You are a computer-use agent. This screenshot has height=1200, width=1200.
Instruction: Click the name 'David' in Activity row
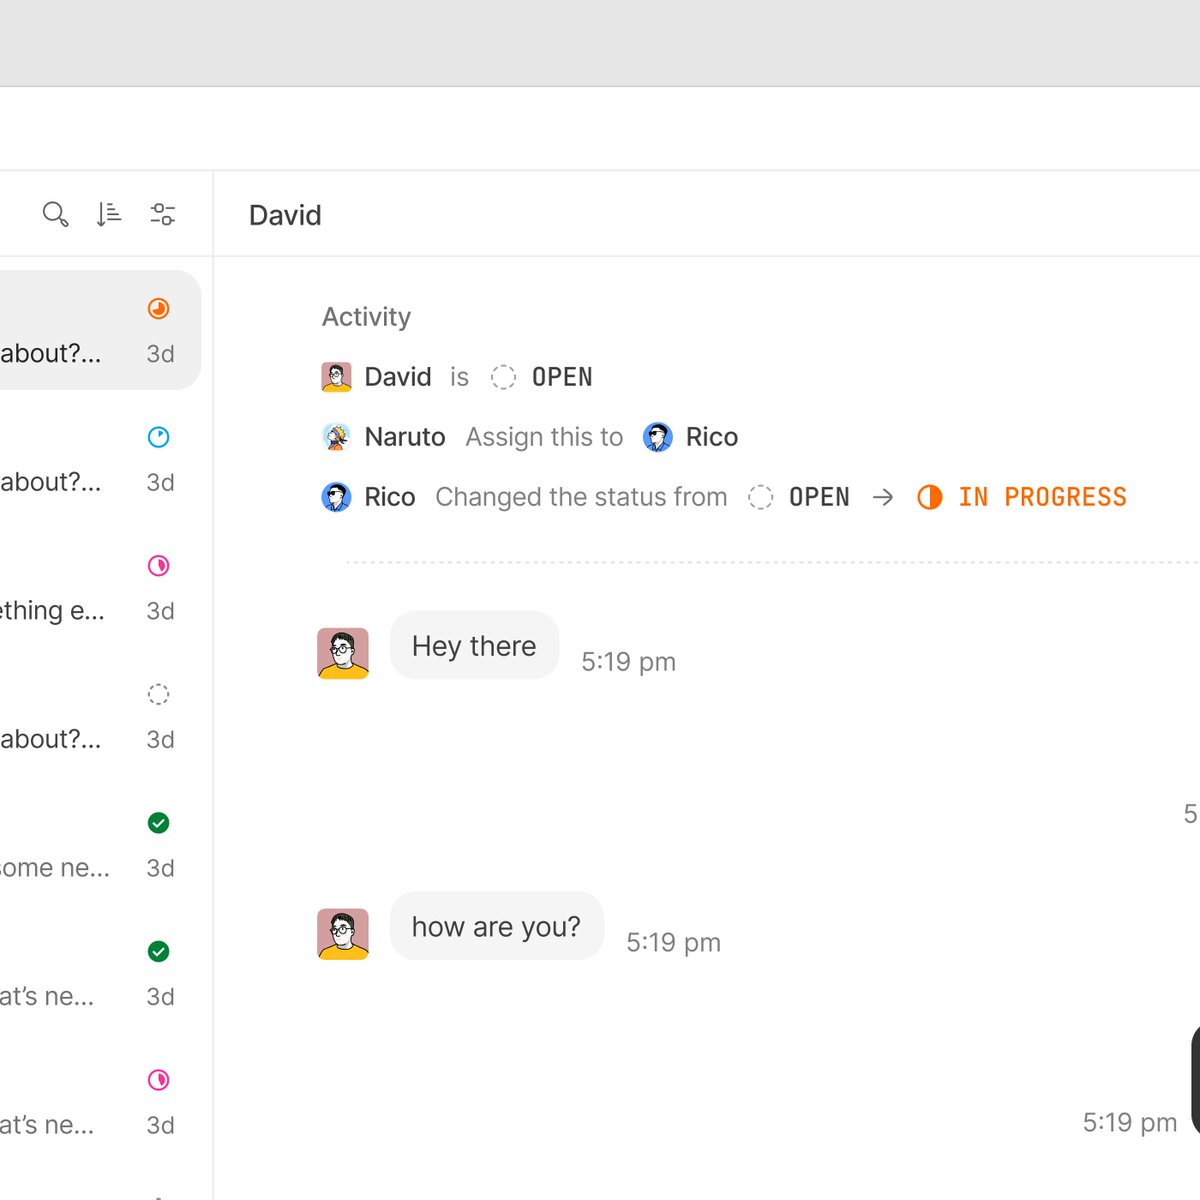pos(398,377)
